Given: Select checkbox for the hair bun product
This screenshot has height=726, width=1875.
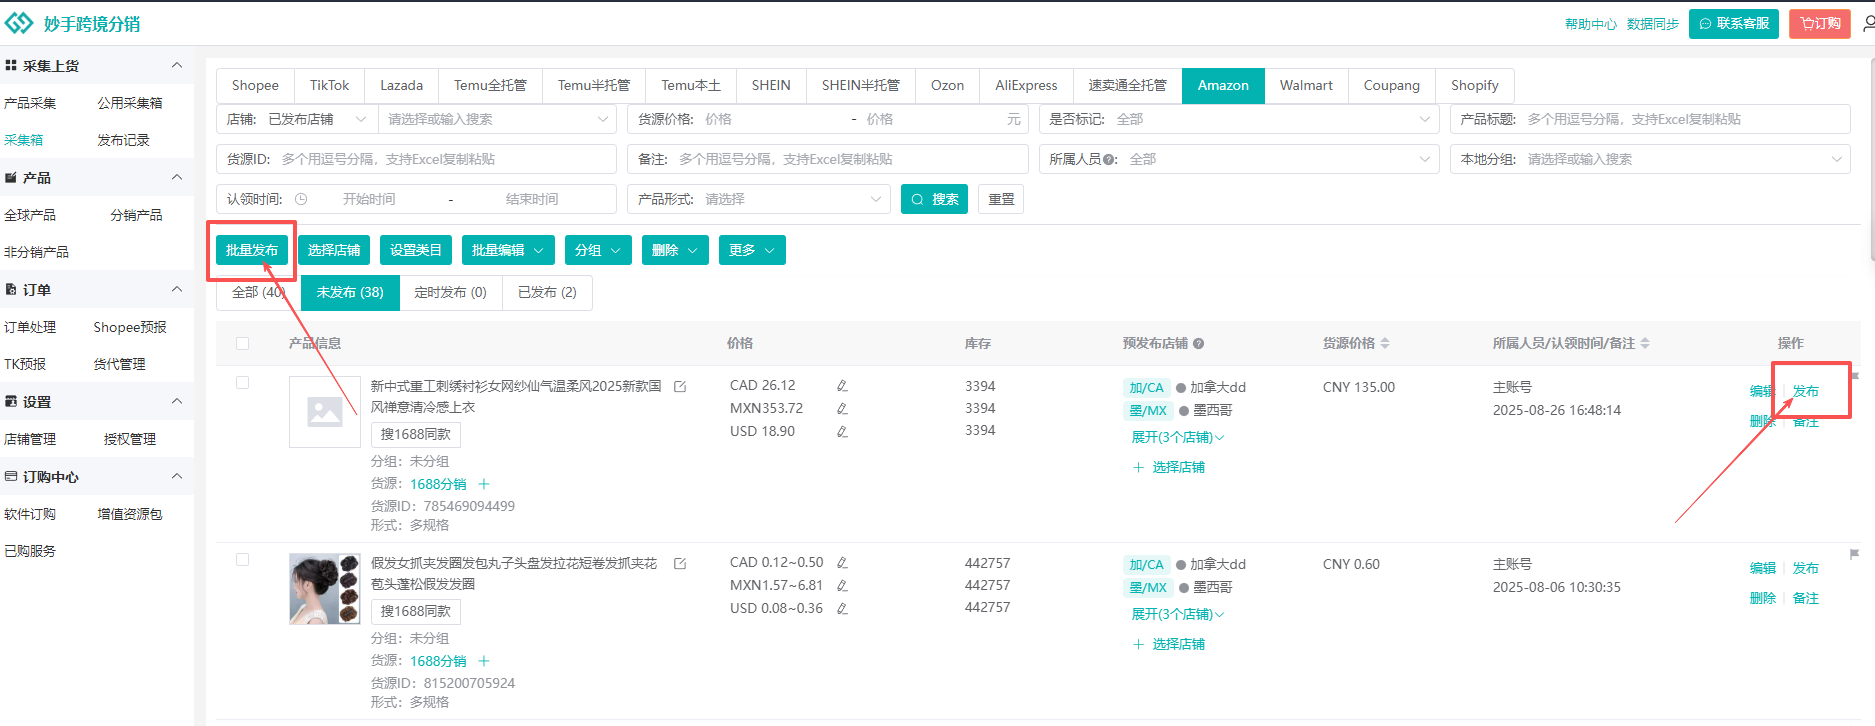Looking at the screenshot, I should click(242, 560).
